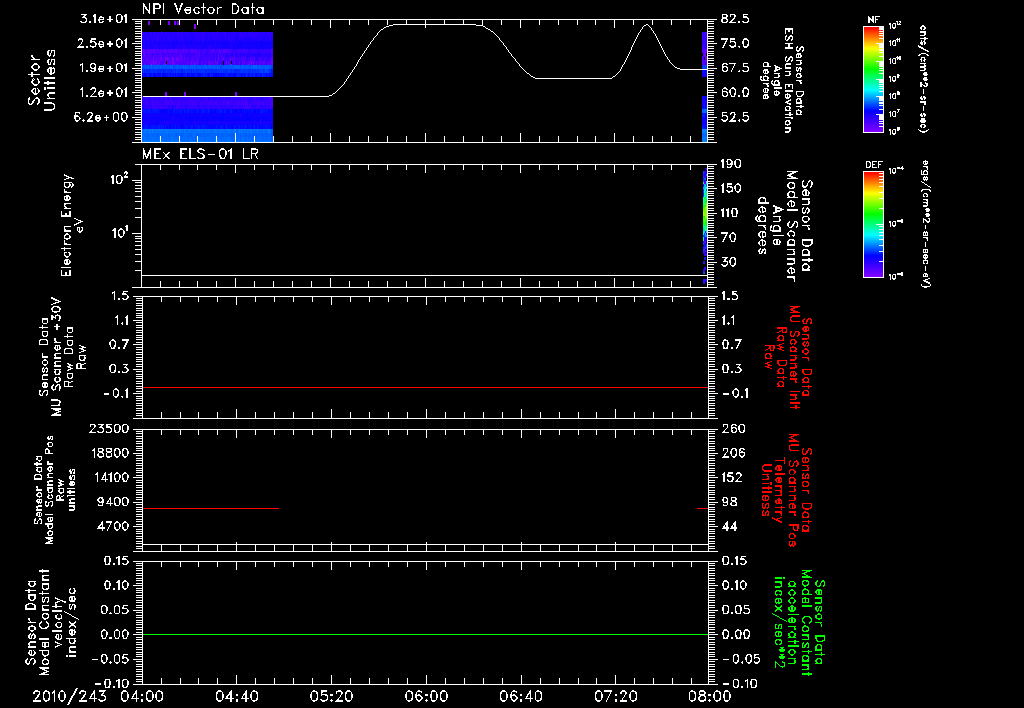Click the 18800 scanner position tick label
1024x708 pixels.
pos(109,453)
